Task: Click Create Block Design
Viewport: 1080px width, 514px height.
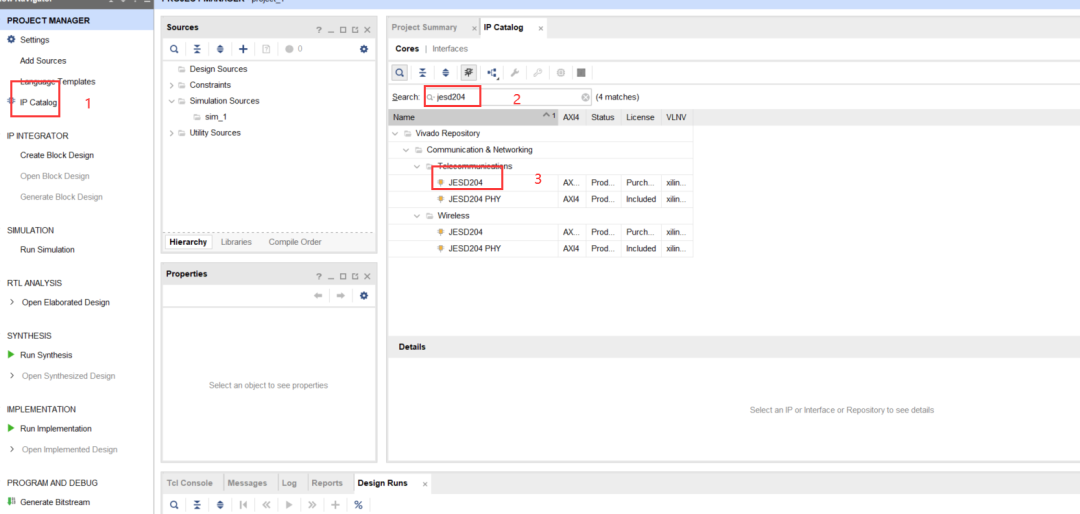Action: pos(57,155)
